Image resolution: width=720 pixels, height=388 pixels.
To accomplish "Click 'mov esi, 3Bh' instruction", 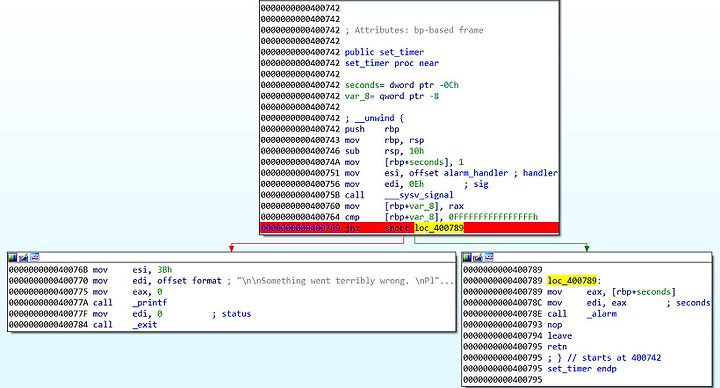I will [132, 270].
